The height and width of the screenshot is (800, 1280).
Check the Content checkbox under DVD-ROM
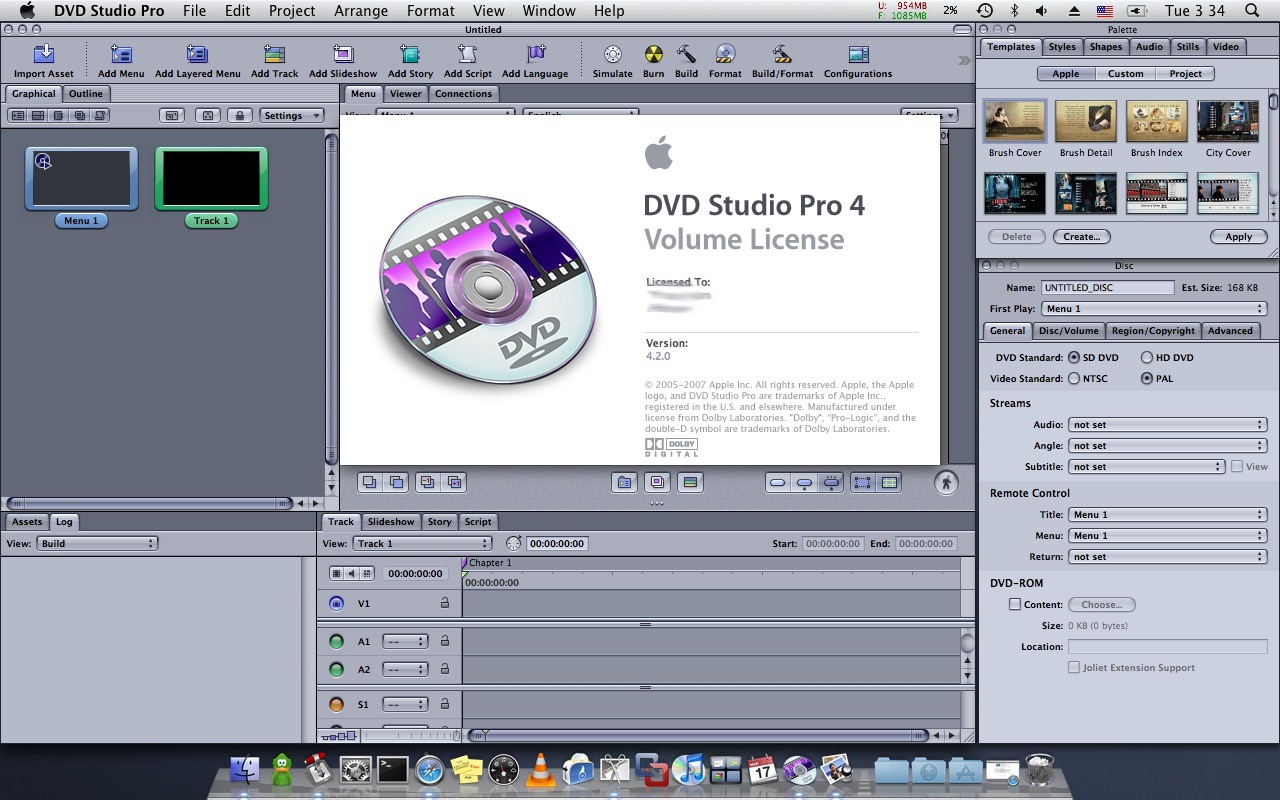[x=1014, y=604]
